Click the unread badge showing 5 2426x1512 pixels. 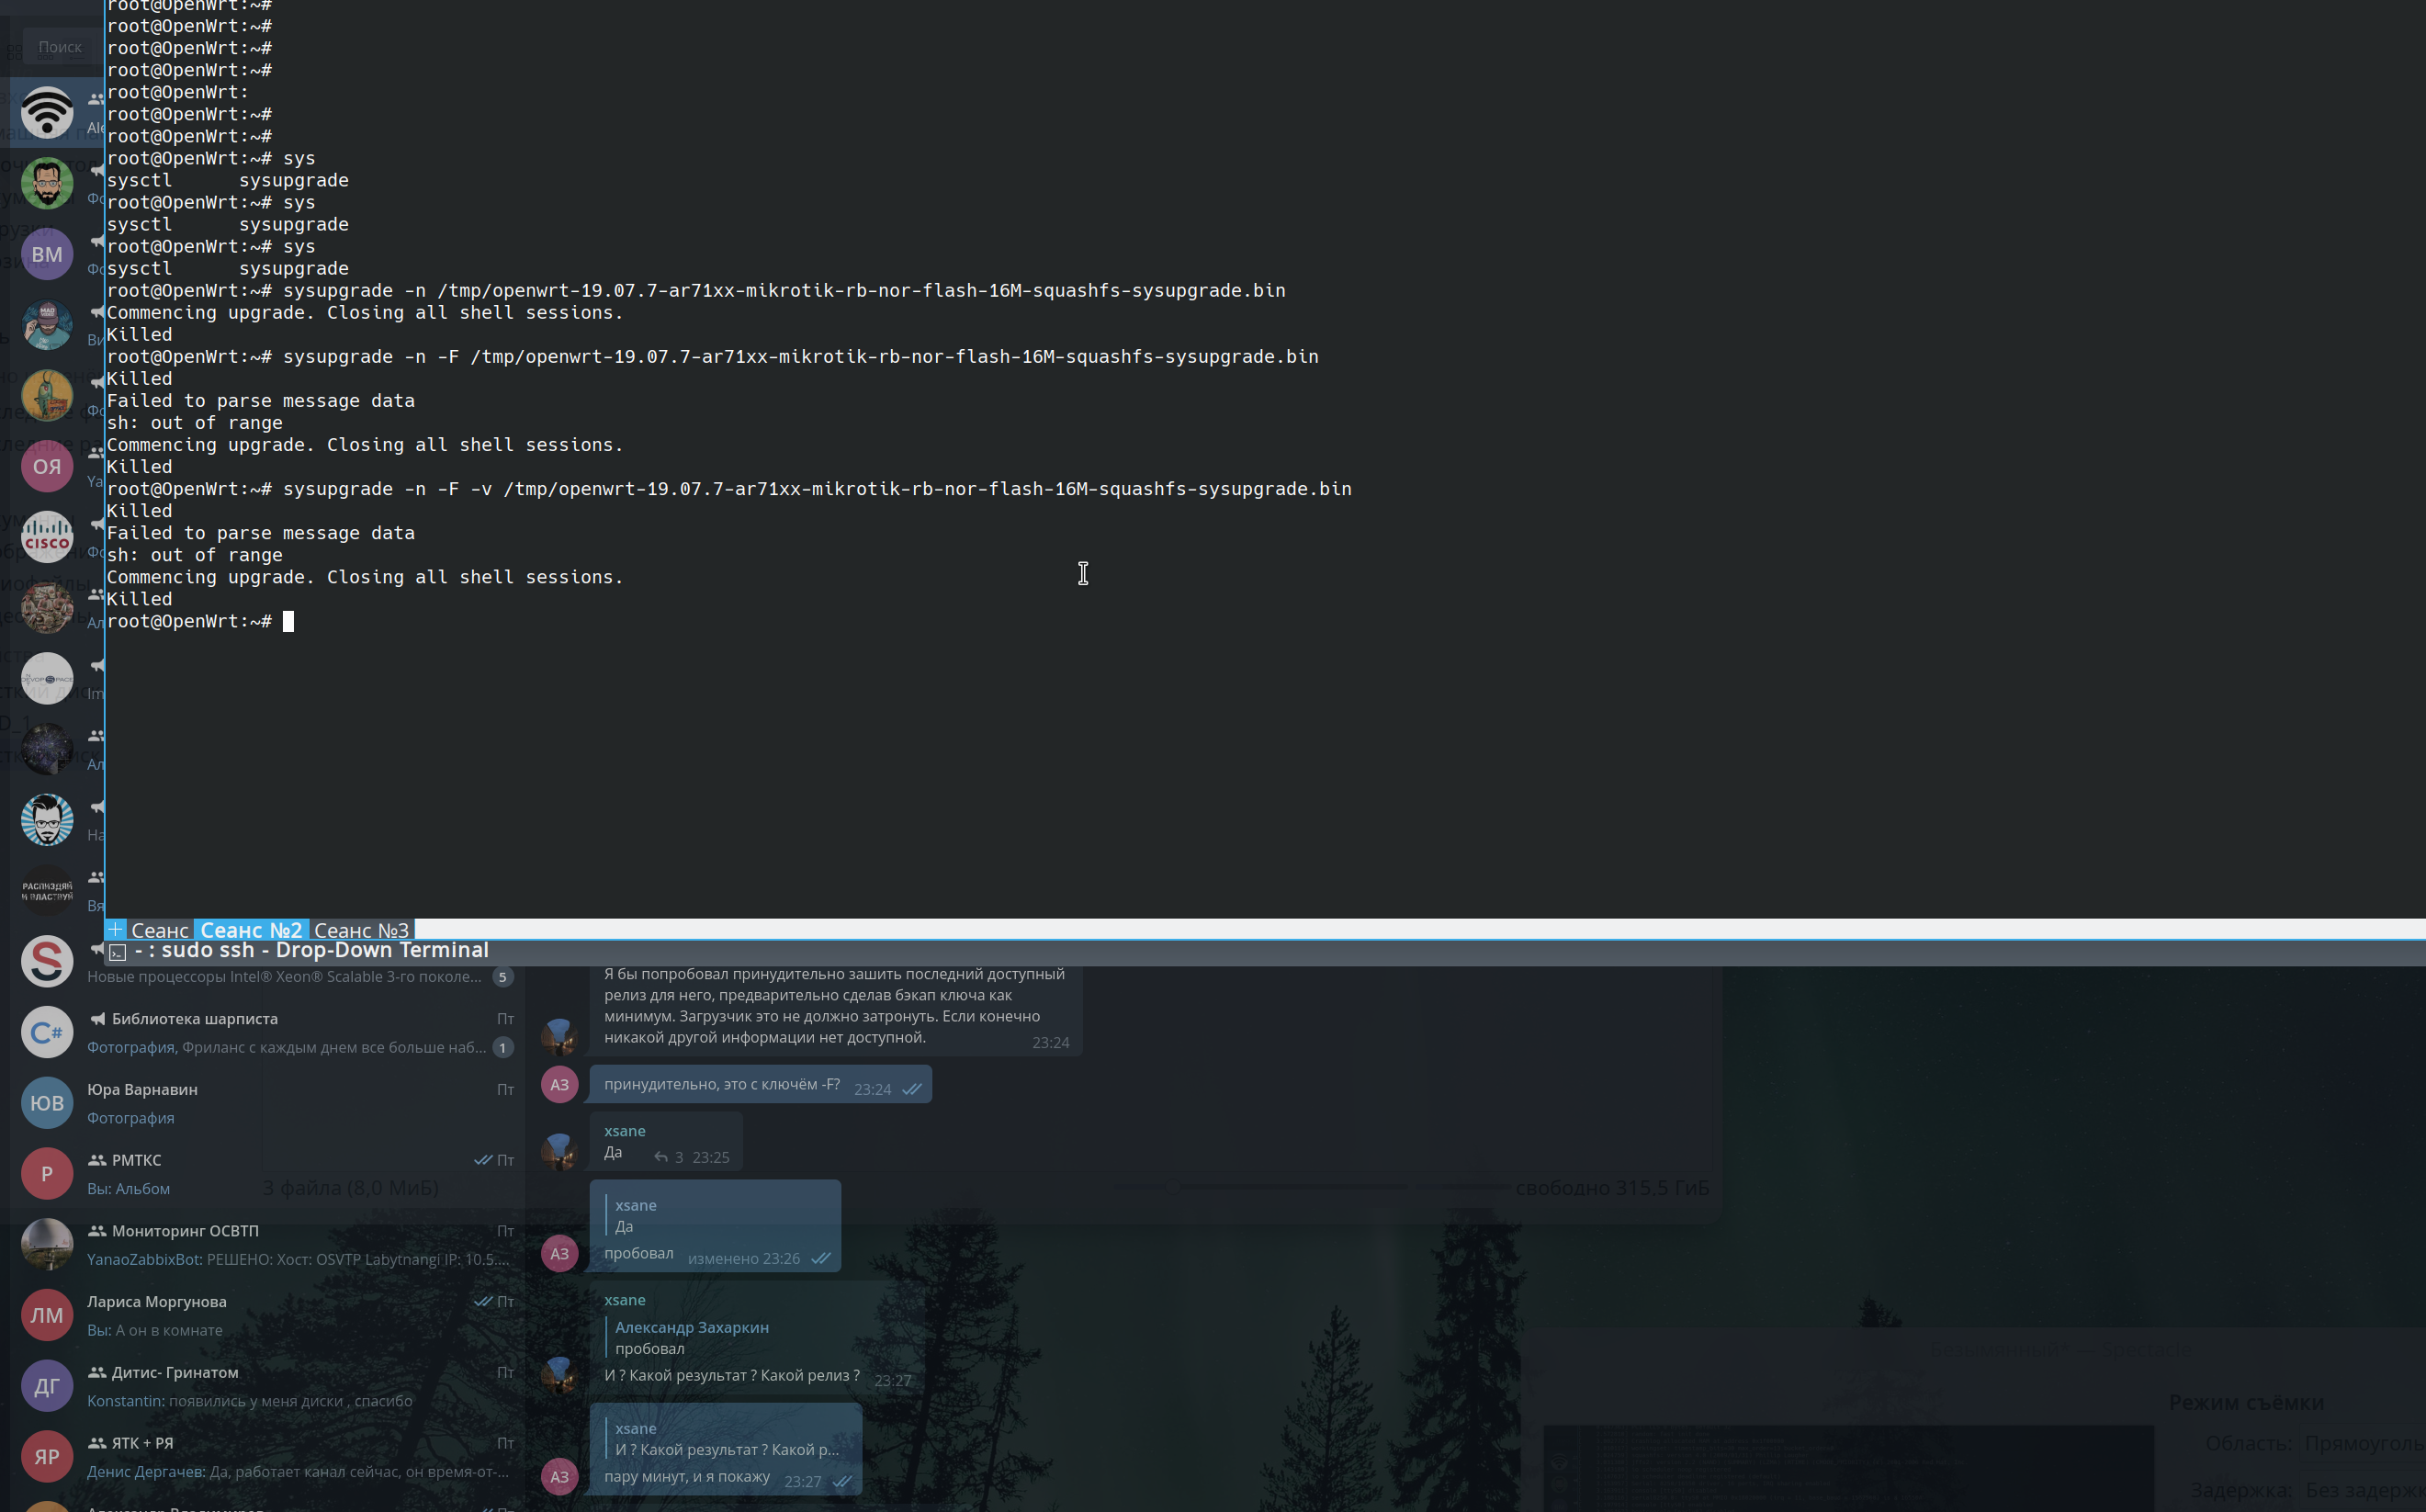click(503, 977)
